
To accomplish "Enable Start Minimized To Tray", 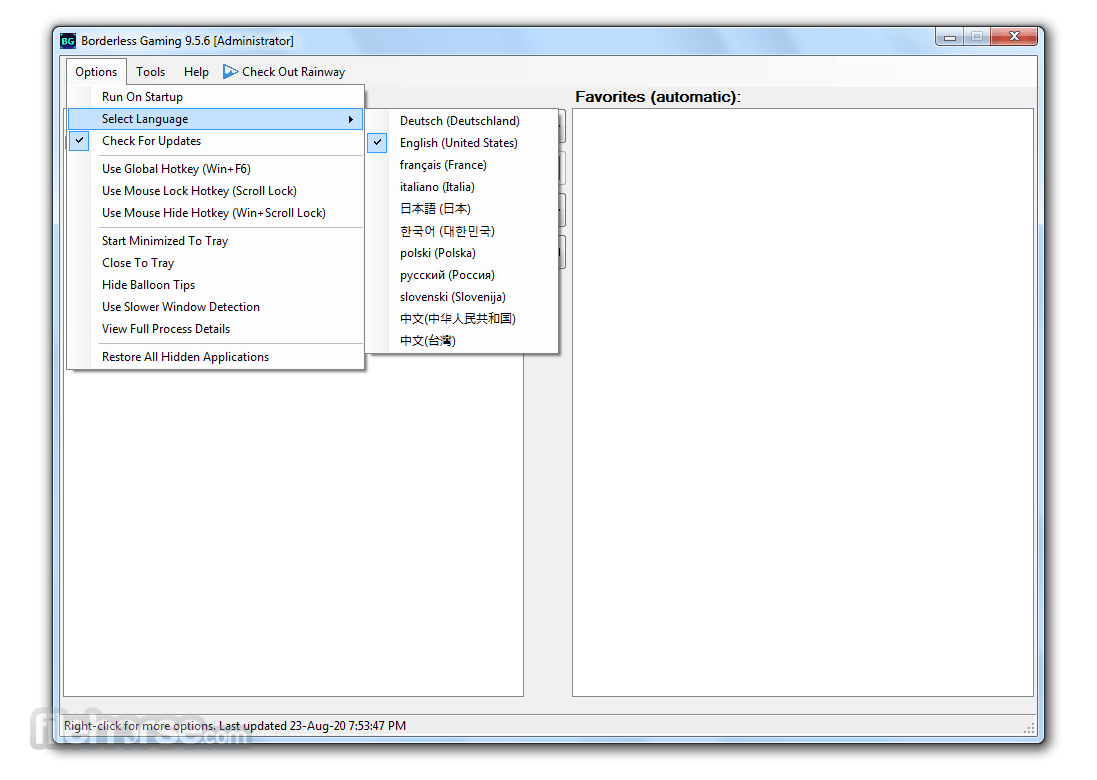I will click(216, 241).
